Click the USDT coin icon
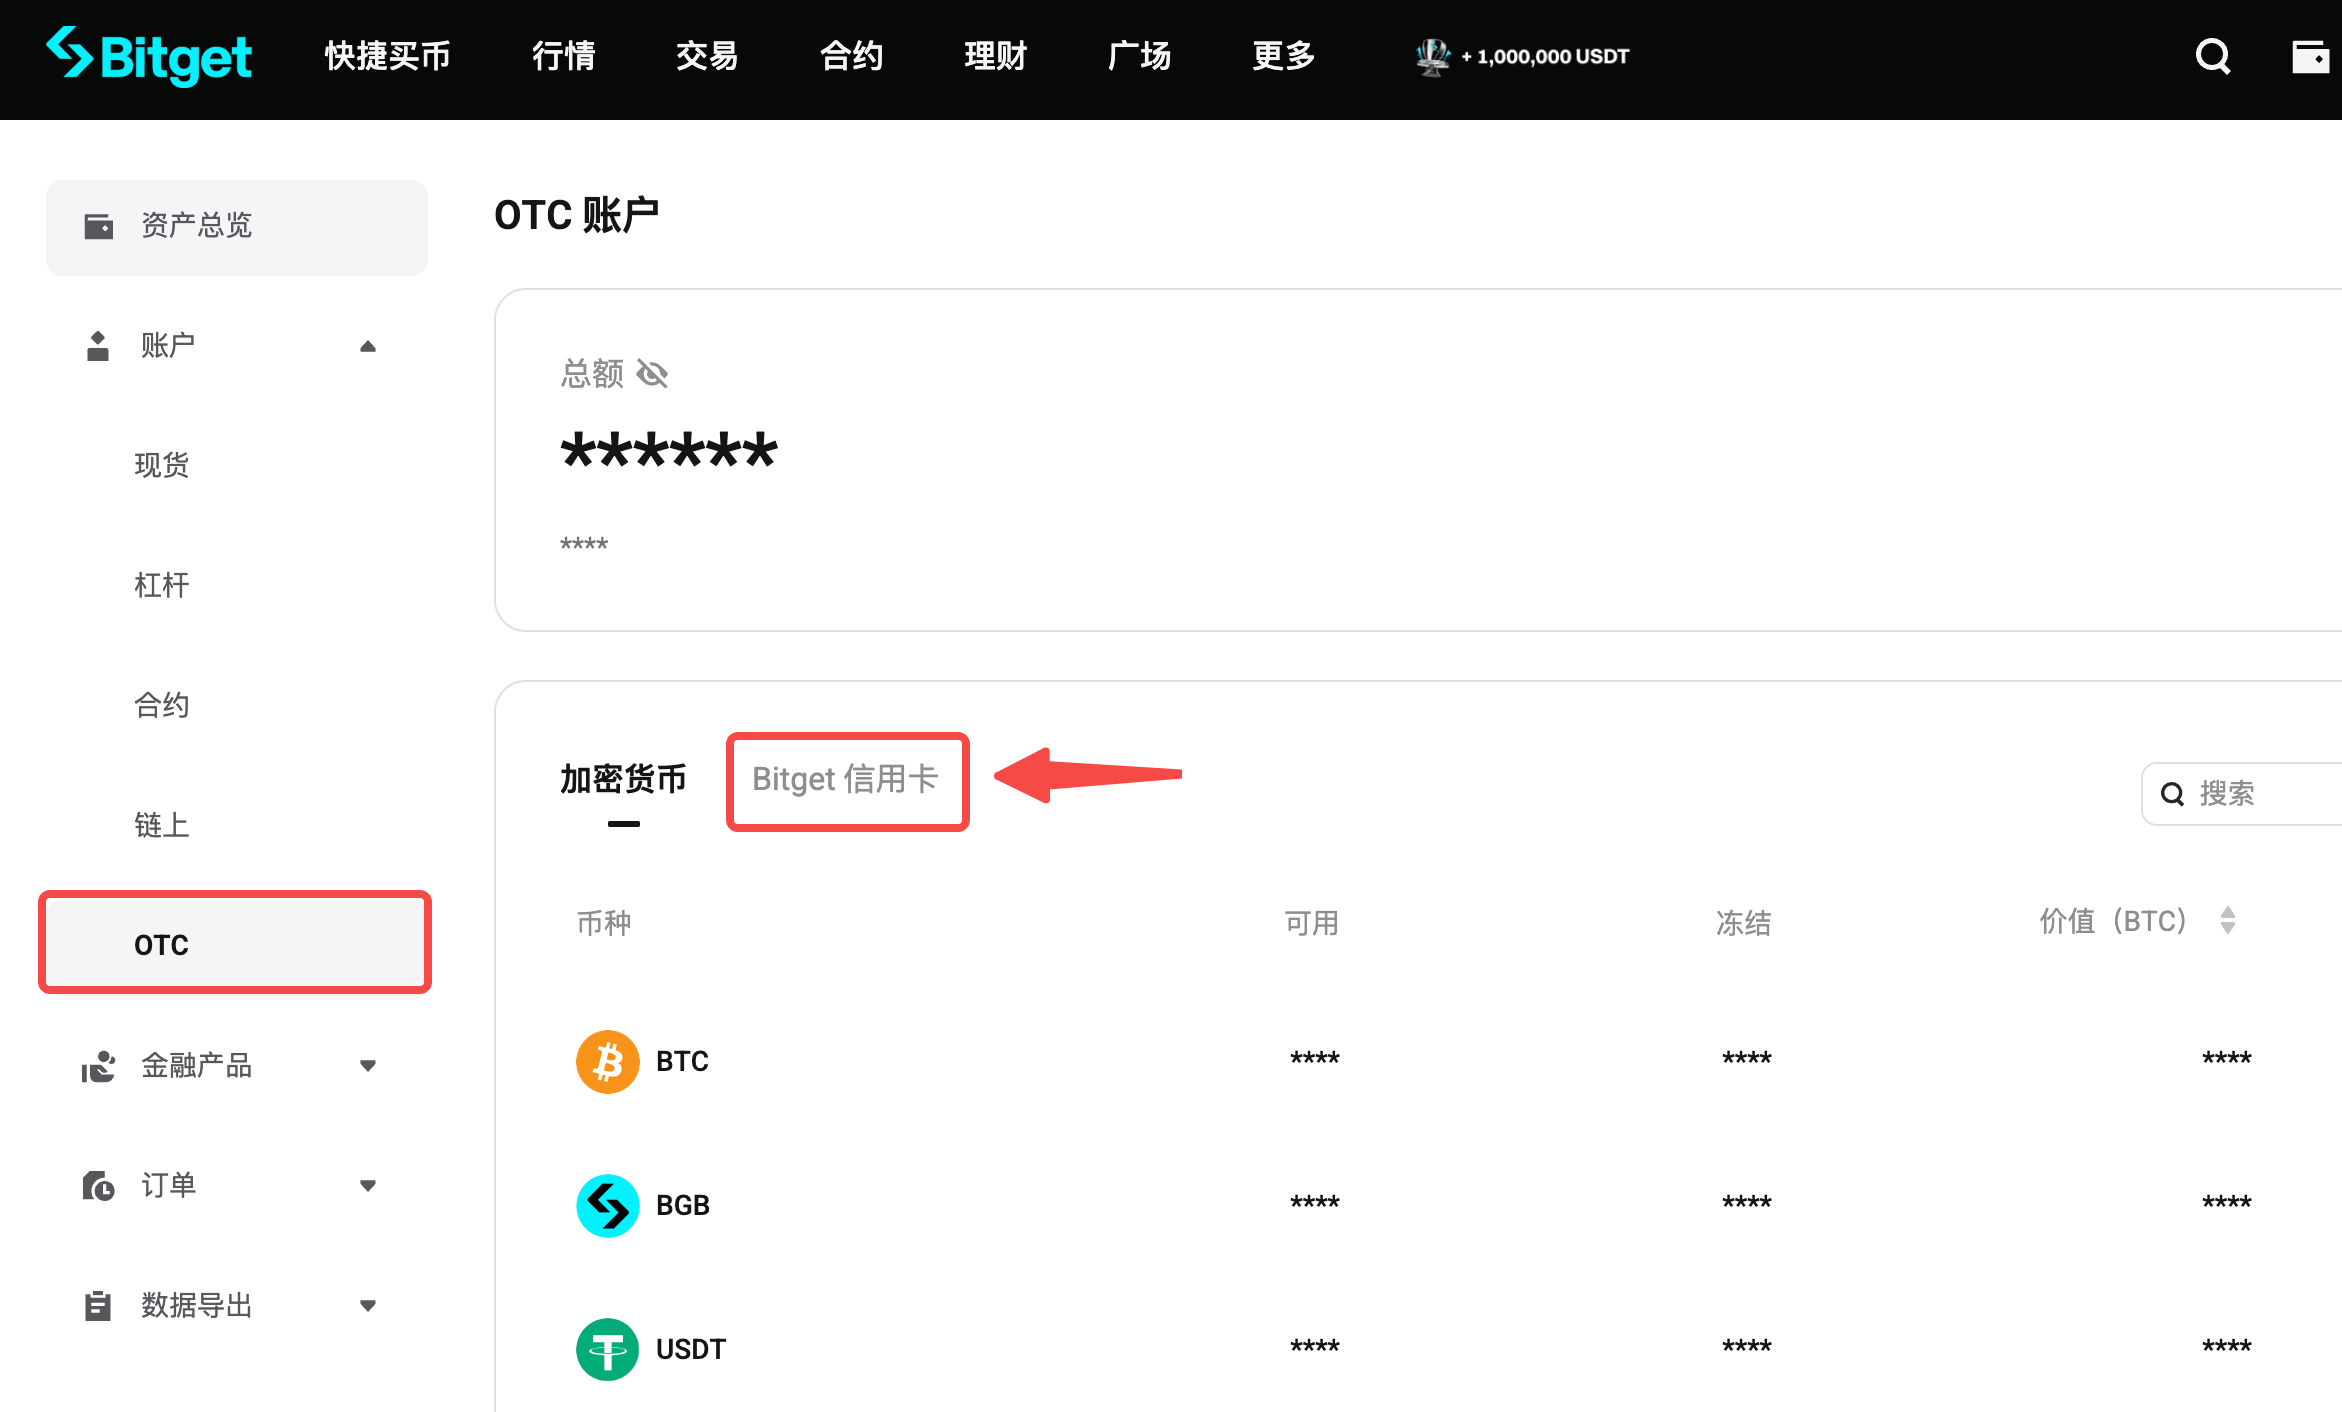The height and width of the screenshot is (1412, 2342). [x=607, y=1349]
